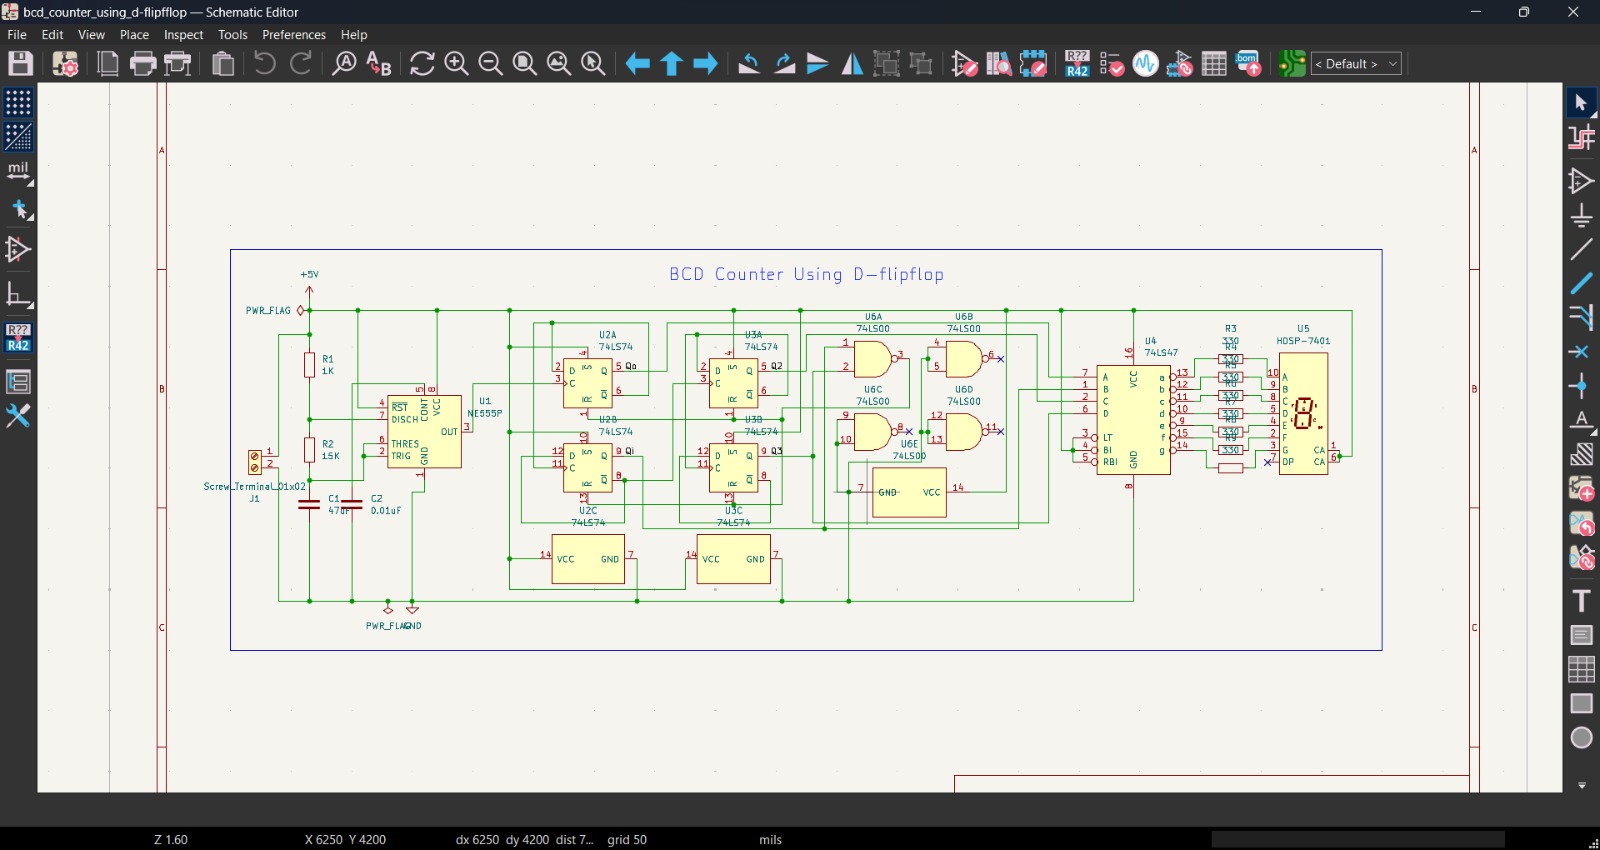Toggle the hierarchy navigator panel

tap(18, 381)
